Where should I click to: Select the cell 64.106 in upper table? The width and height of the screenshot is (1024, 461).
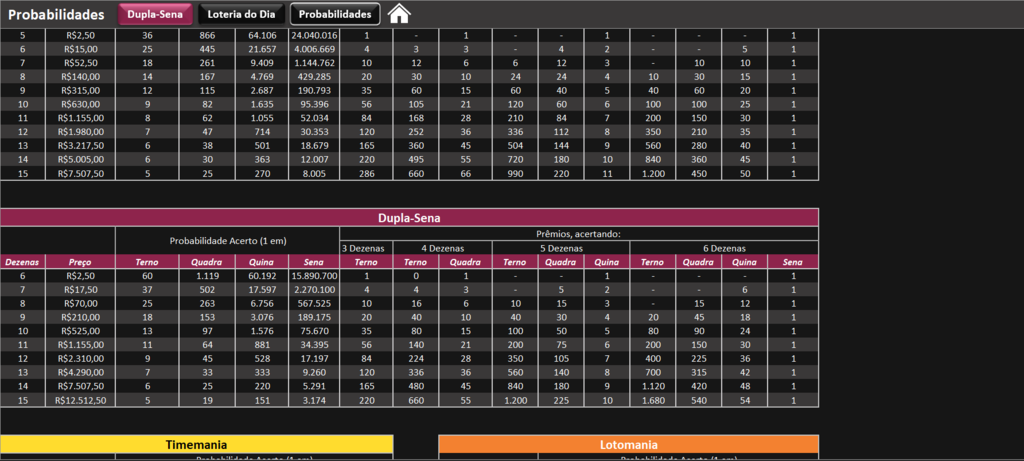[x=262, y=35]
